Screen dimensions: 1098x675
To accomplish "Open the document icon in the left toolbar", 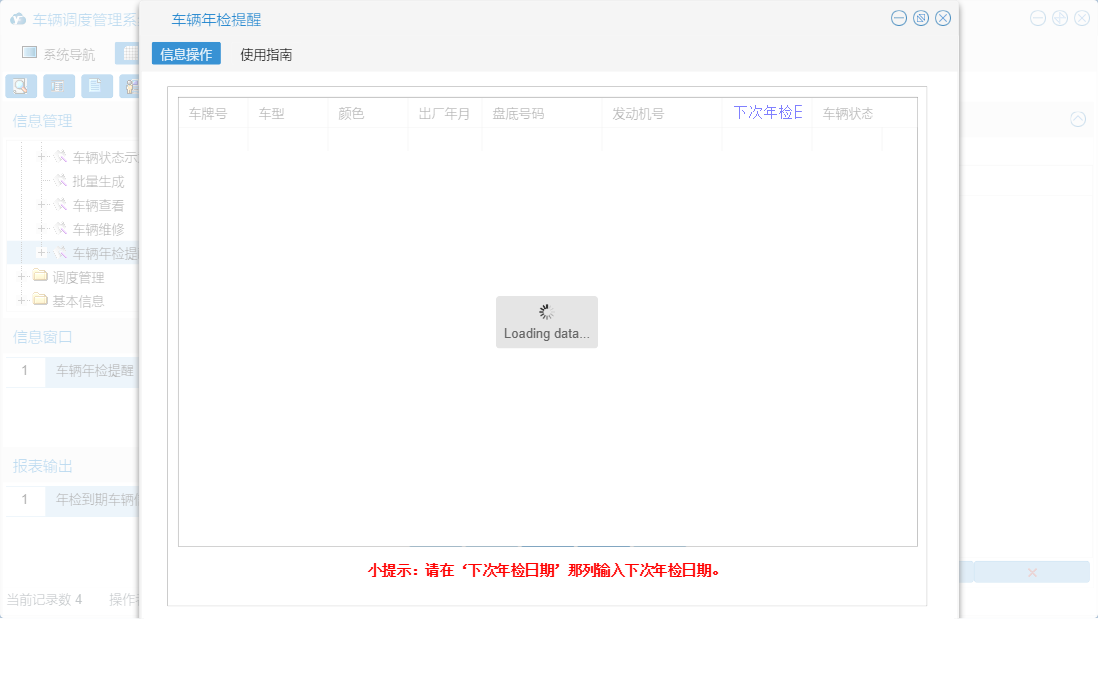I will coord(95,86).
